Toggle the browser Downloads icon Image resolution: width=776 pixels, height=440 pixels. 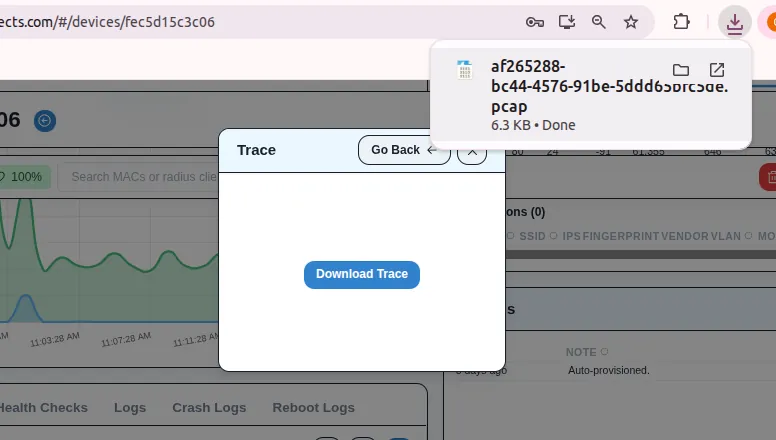coord(734,22)
